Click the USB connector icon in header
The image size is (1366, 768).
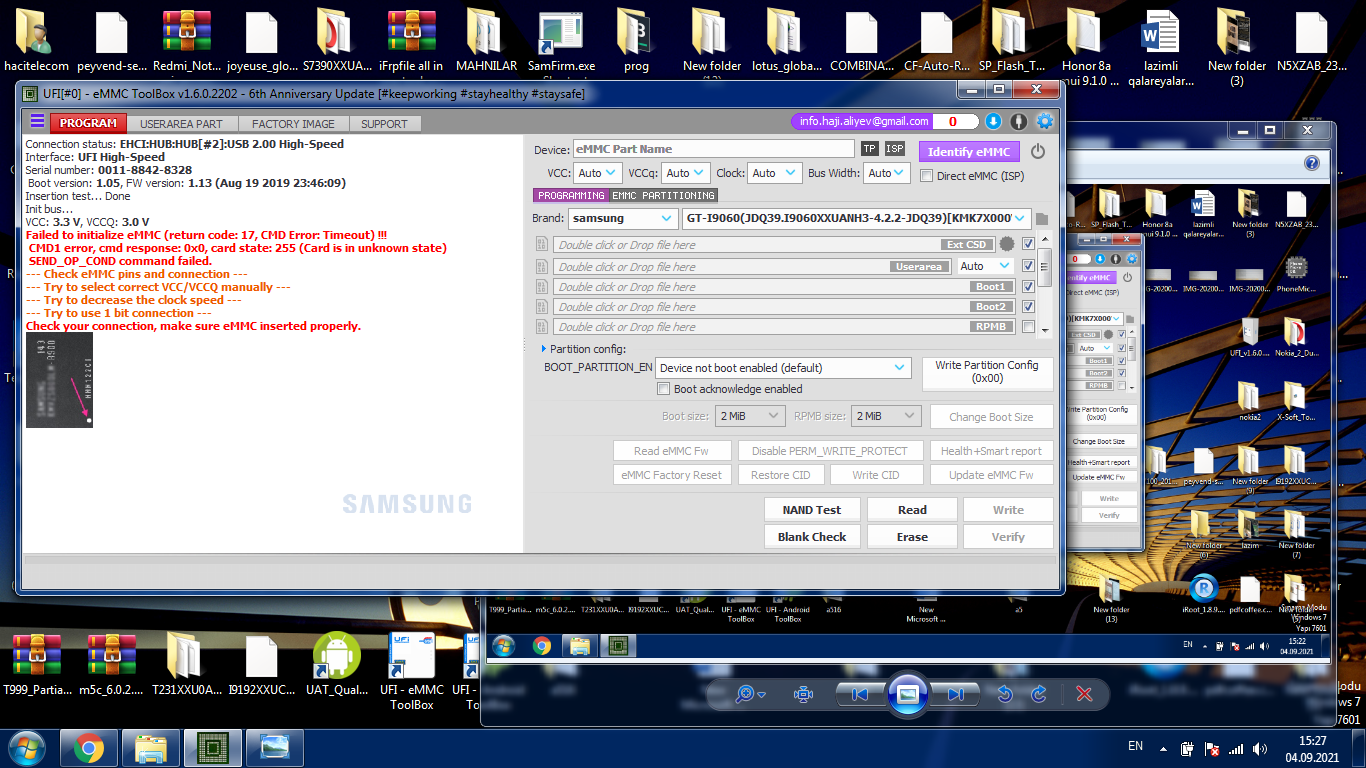click(1019, 122)
